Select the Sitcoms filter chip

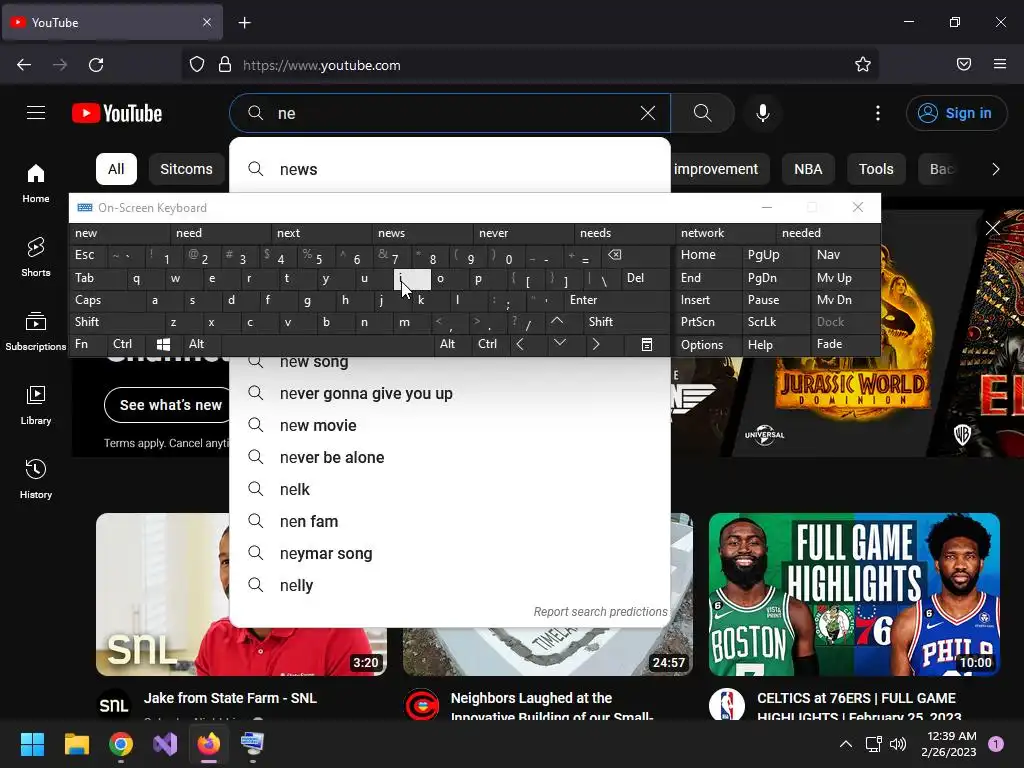coord(186,169)
